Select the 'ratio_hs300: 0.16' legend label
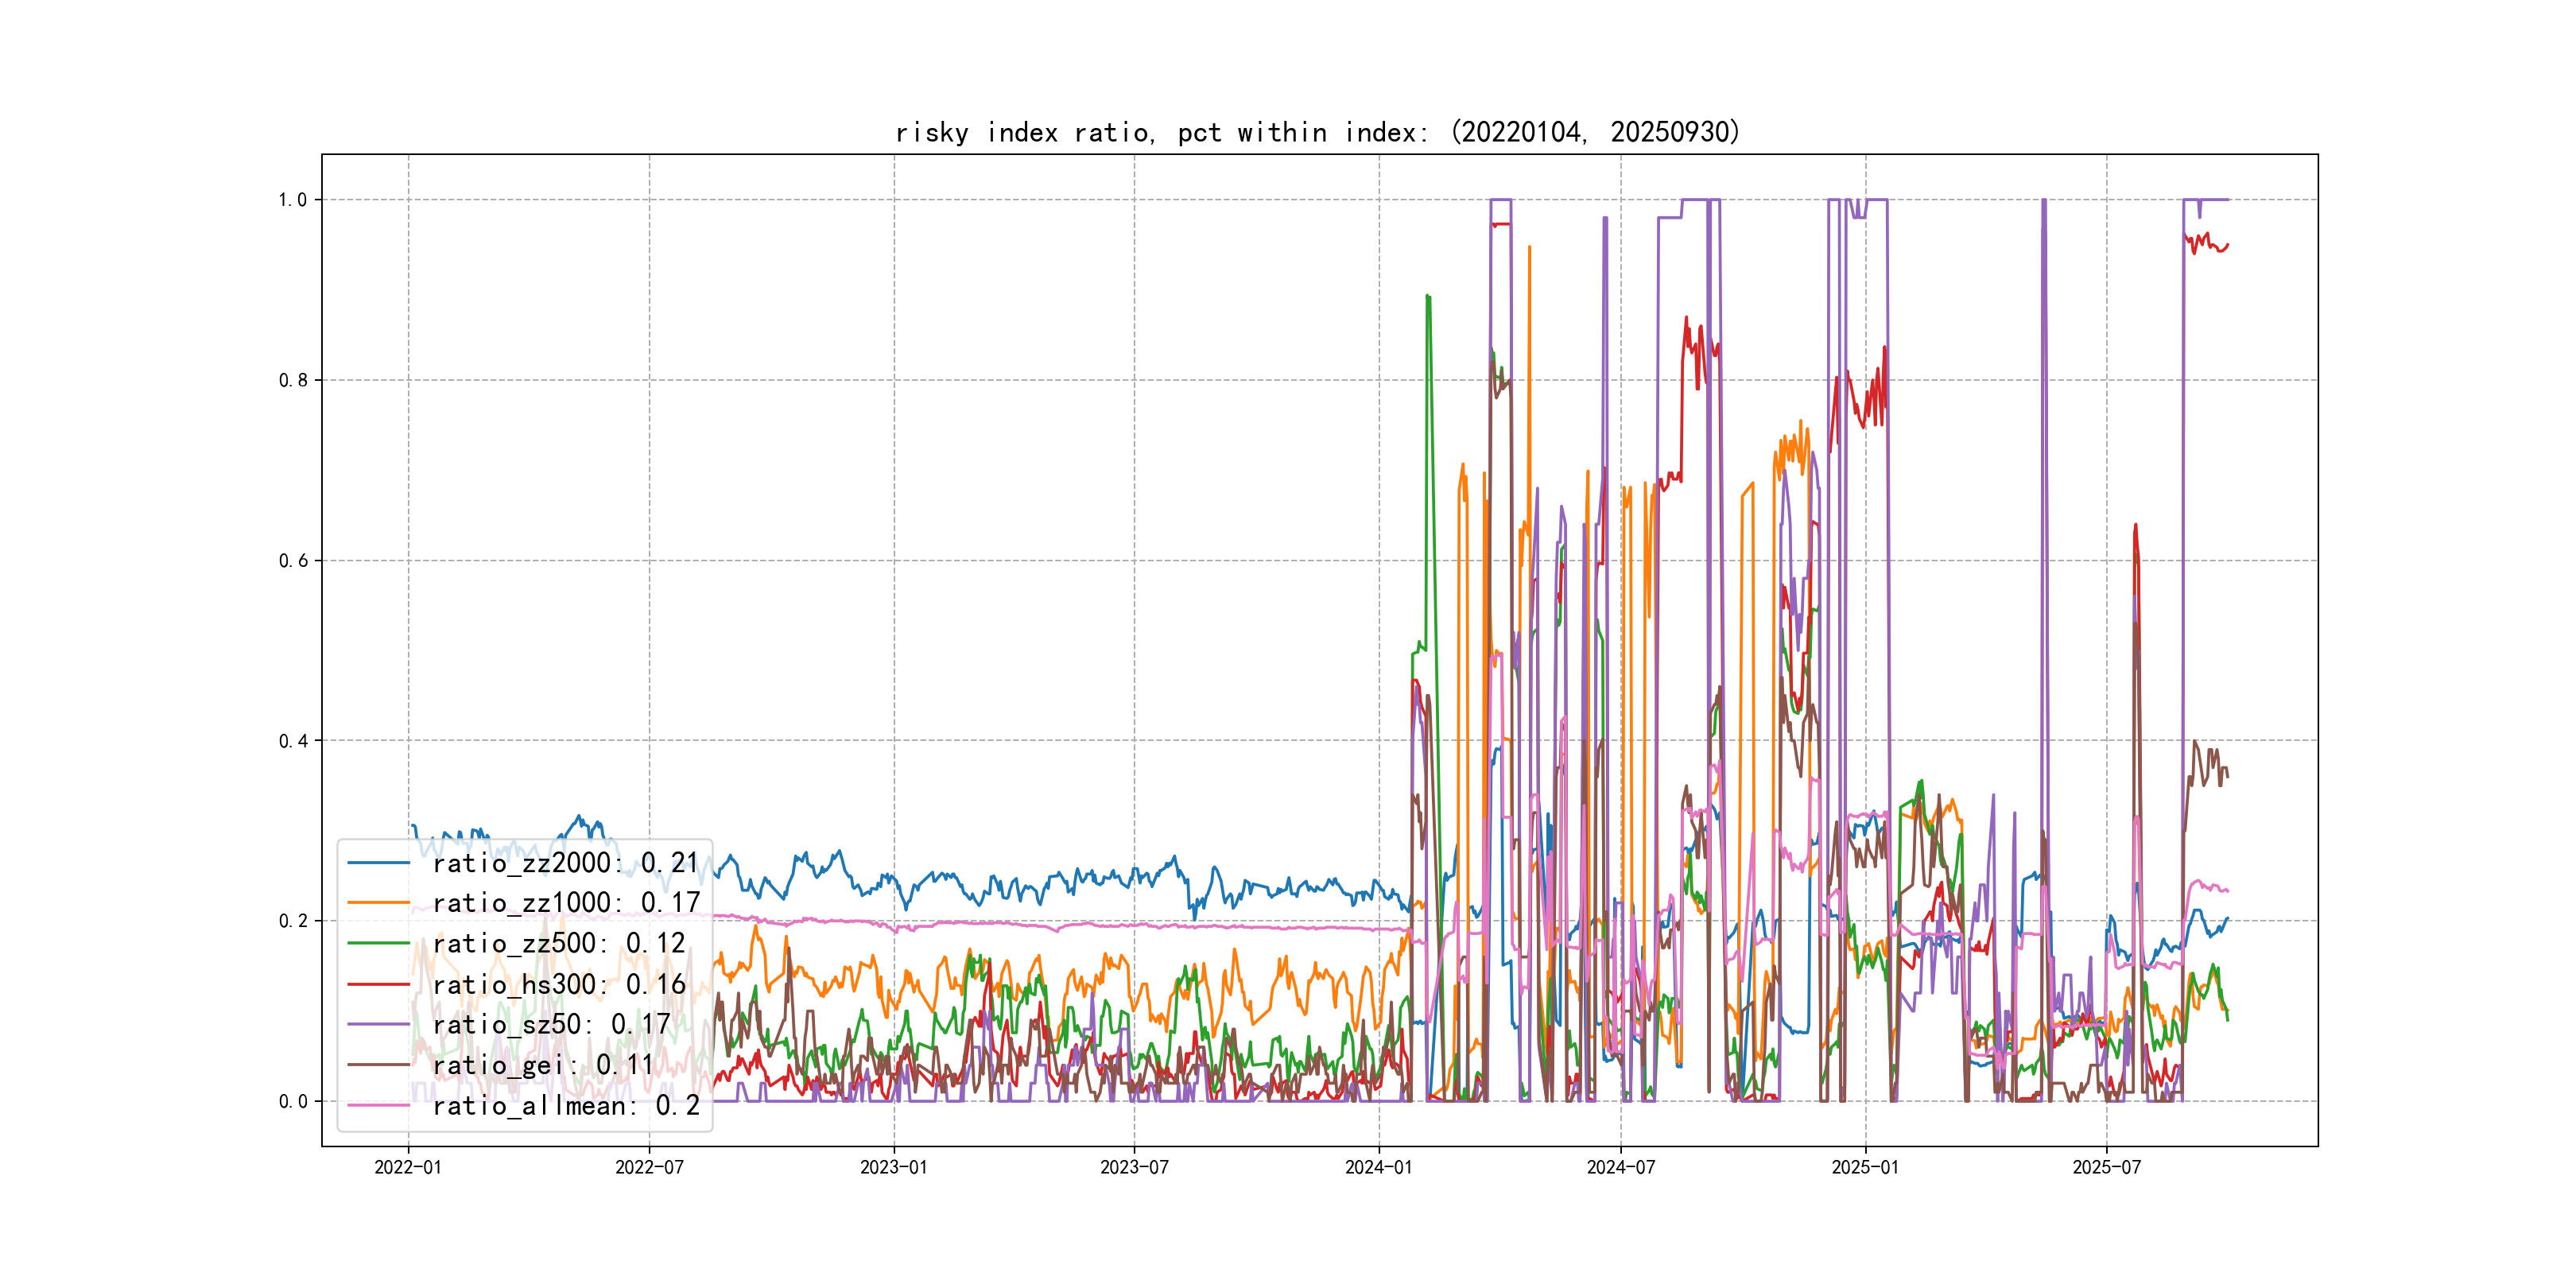Image resolution: width=2576 pixels, height=1288 pixels. [559, 984]
